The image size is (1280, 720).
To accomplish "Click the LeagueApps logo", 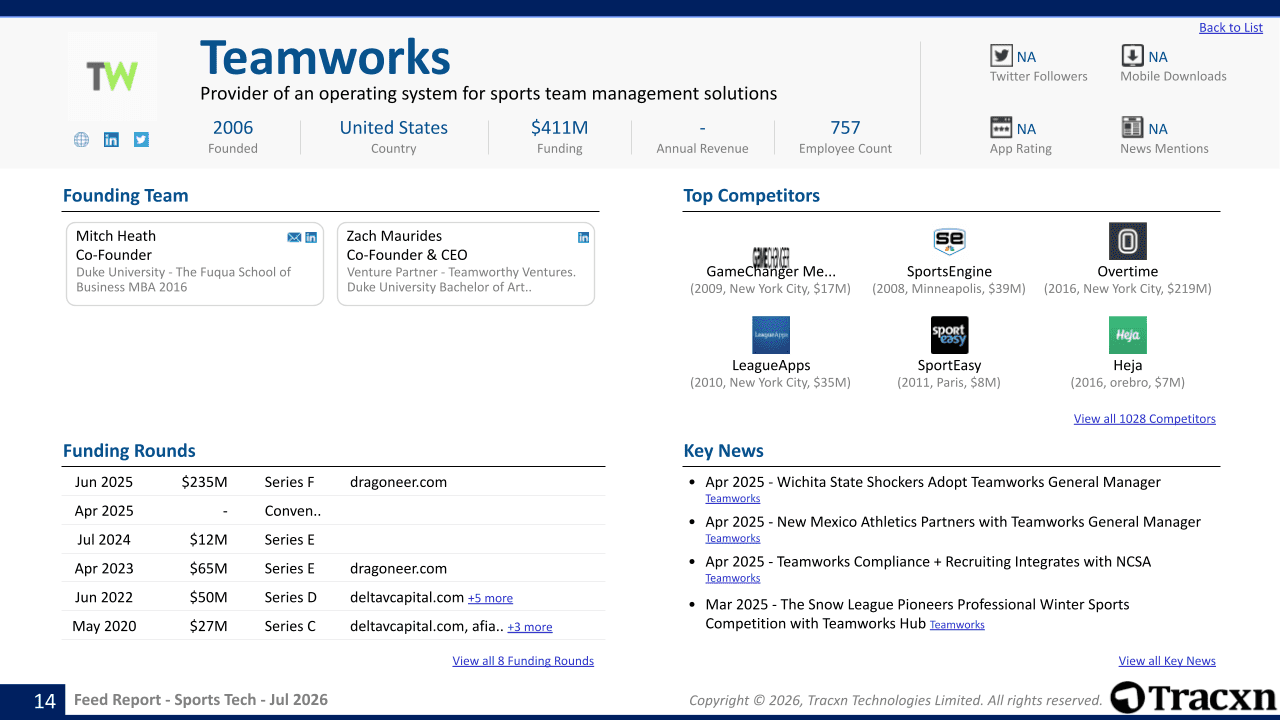I will [771, 335].
